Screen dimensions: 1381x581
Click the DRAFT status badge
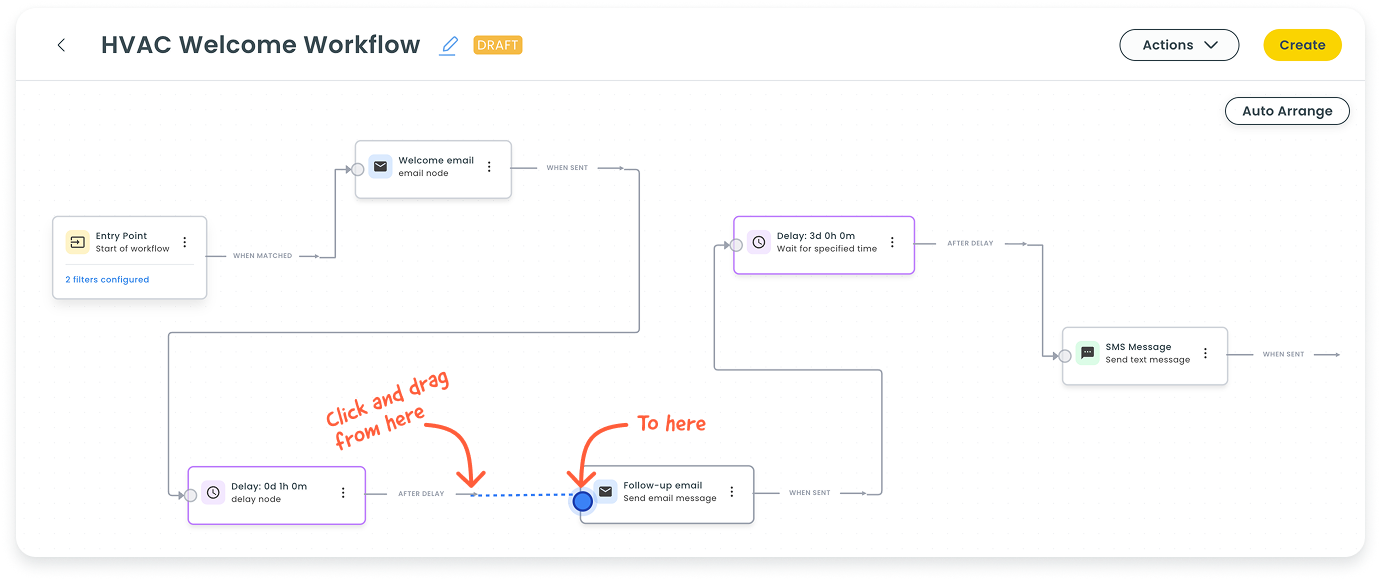point(497,45)
